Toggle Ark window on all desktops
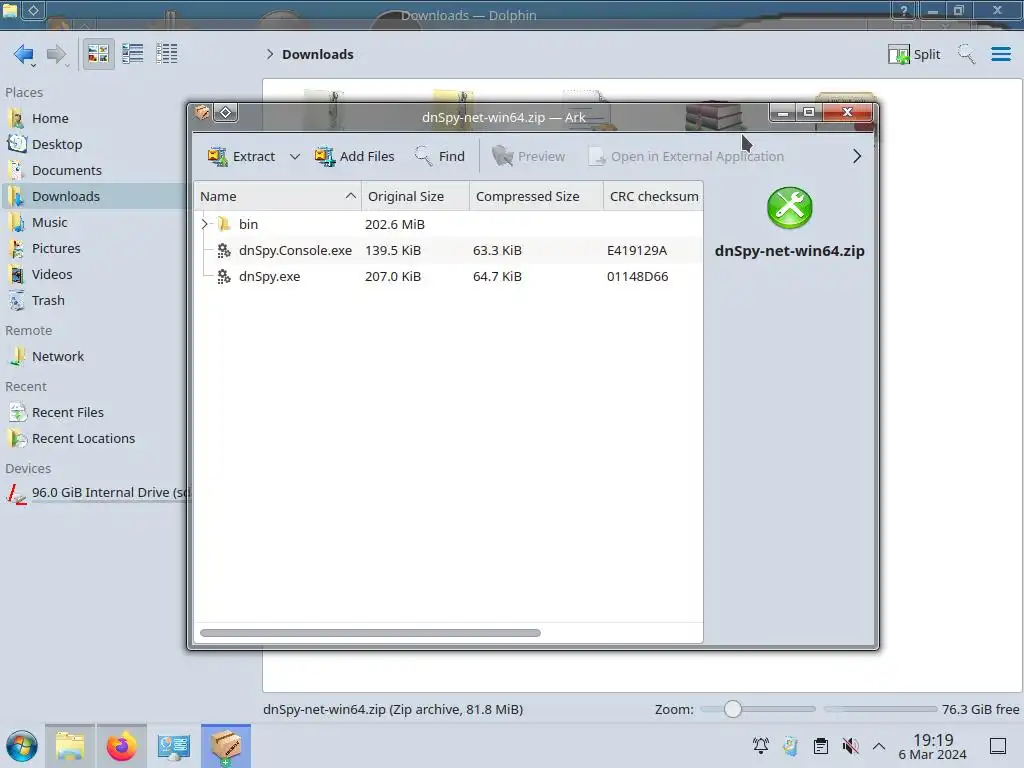 225,113
